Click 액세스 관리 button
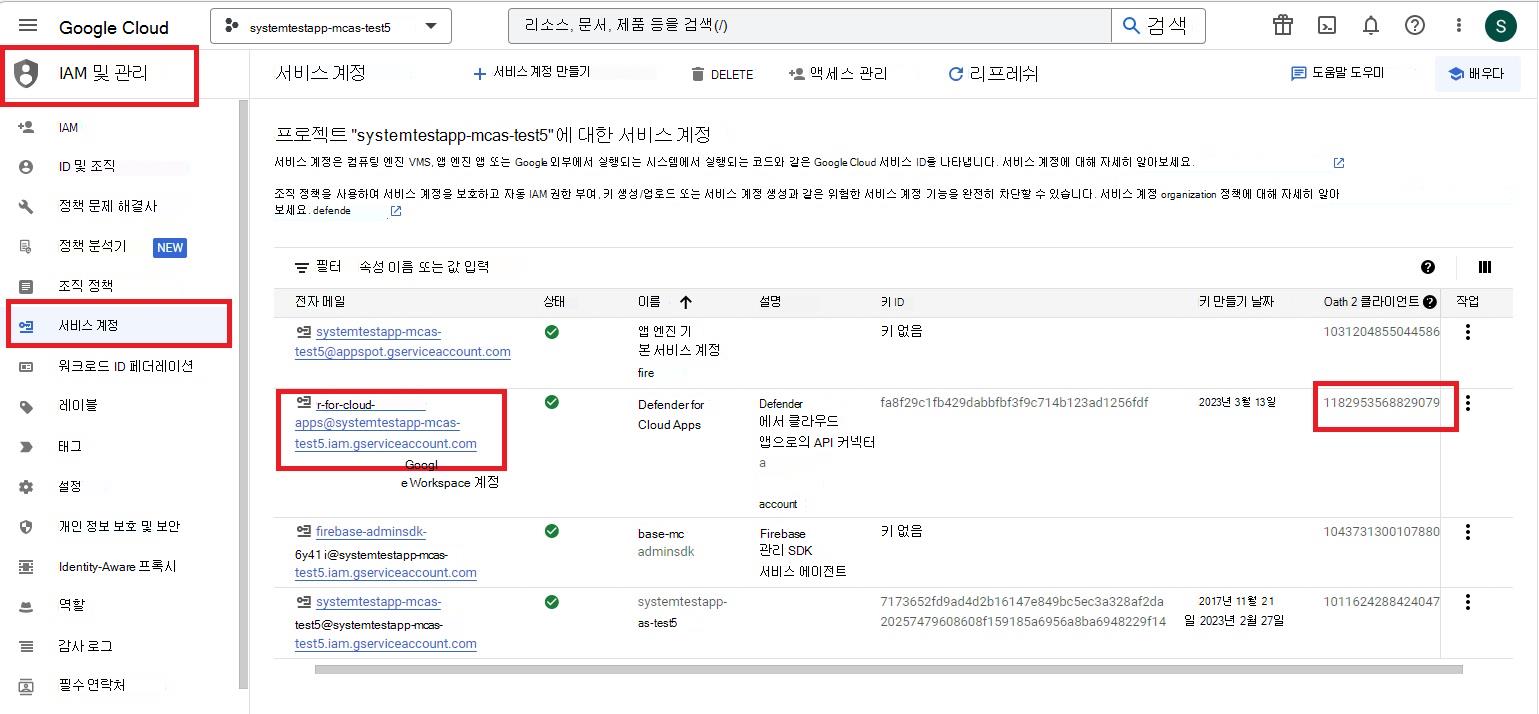1539x714 pixels. (x=838, y=74)
